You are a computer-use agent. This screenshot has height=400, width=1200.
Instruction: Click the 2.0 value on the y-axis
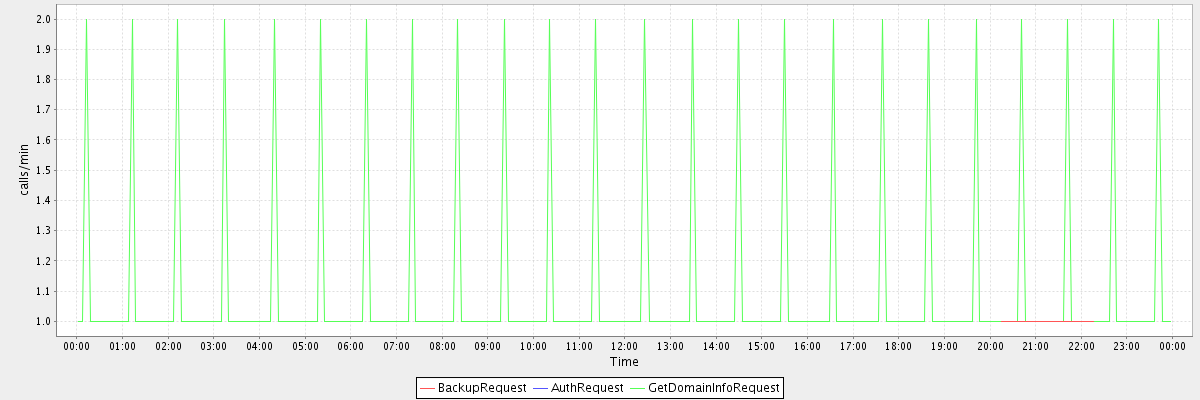[x=45, y=19]
